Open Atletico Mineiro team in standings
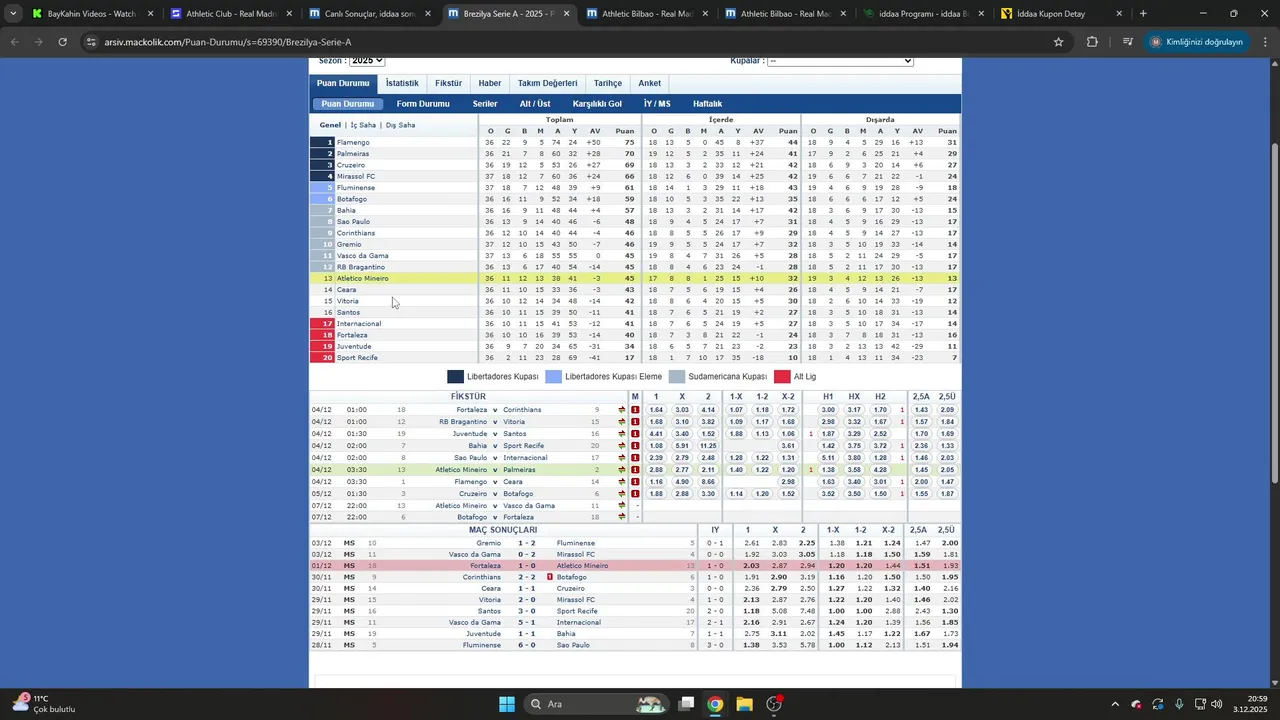The height and width of the screenshot is (720, 1280). point(363,278)
